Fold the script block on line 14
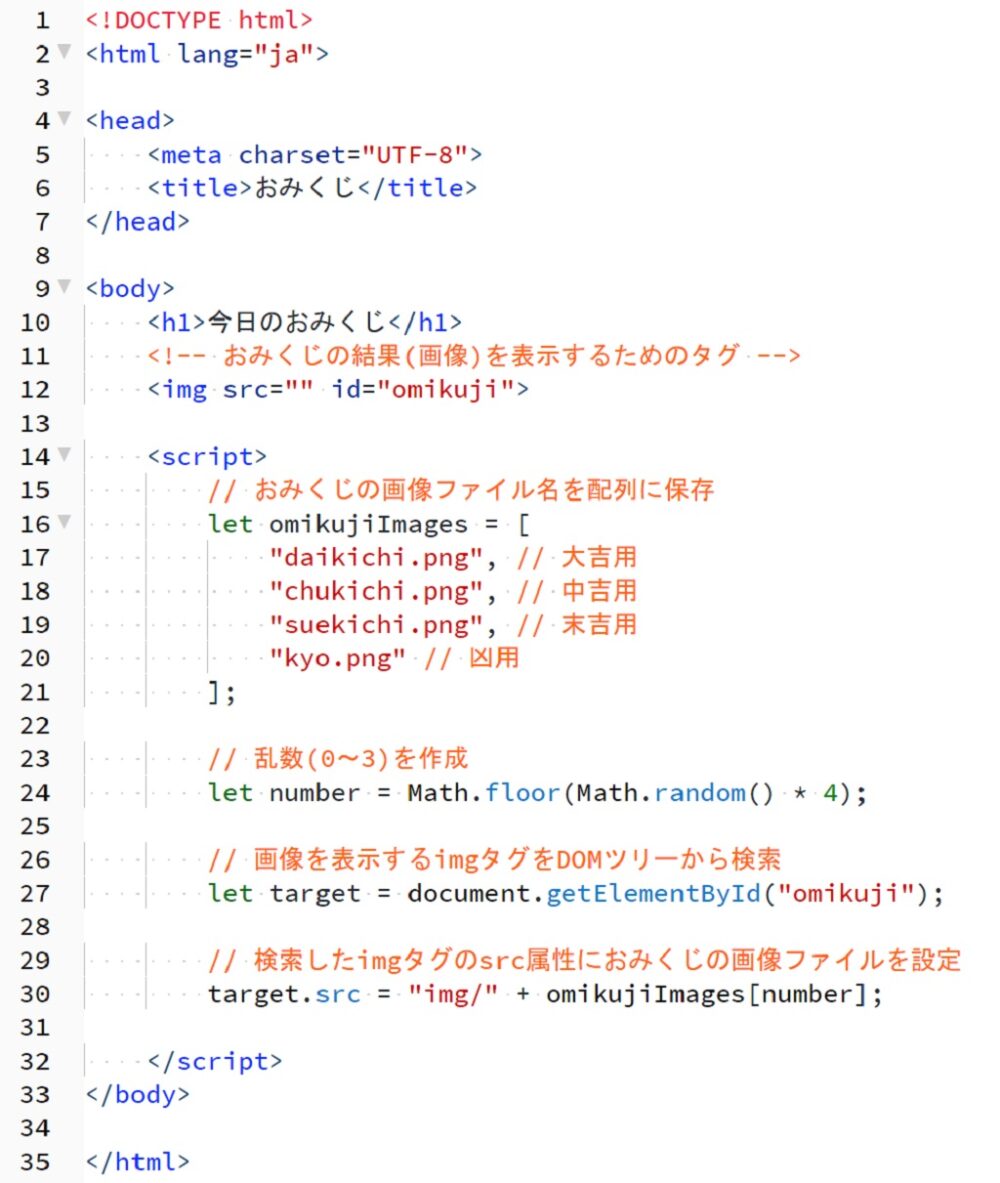 pos(65,456)
